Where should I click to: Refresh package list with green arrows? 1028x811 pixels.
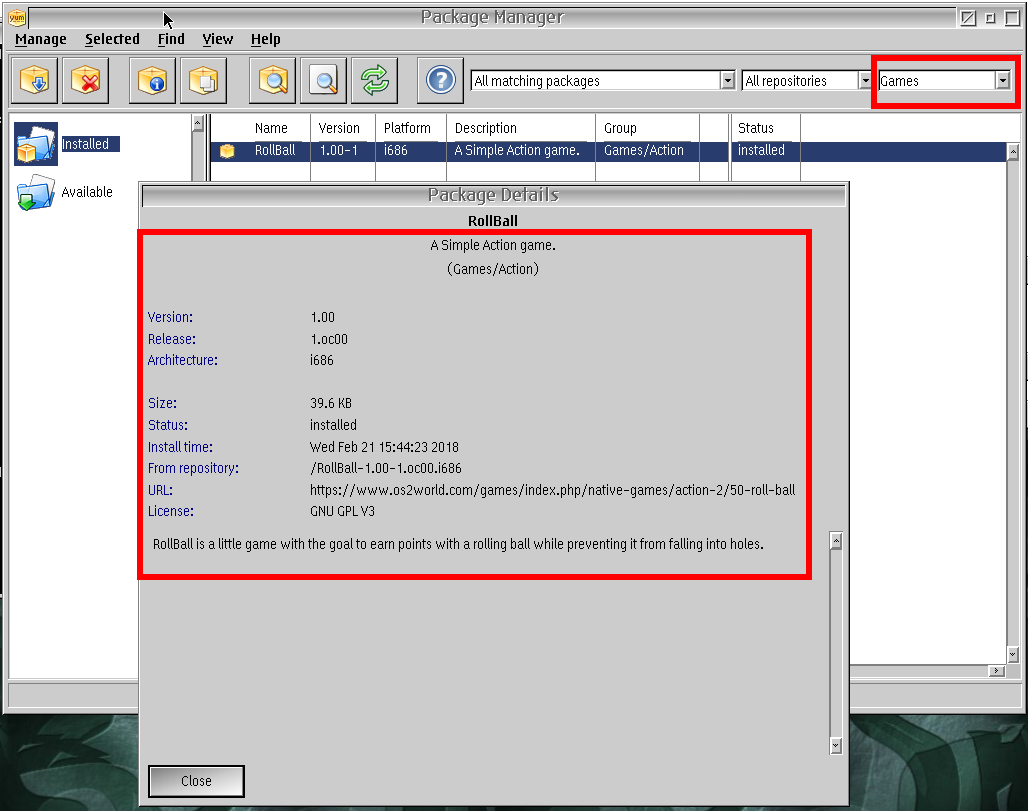point(374,81)
